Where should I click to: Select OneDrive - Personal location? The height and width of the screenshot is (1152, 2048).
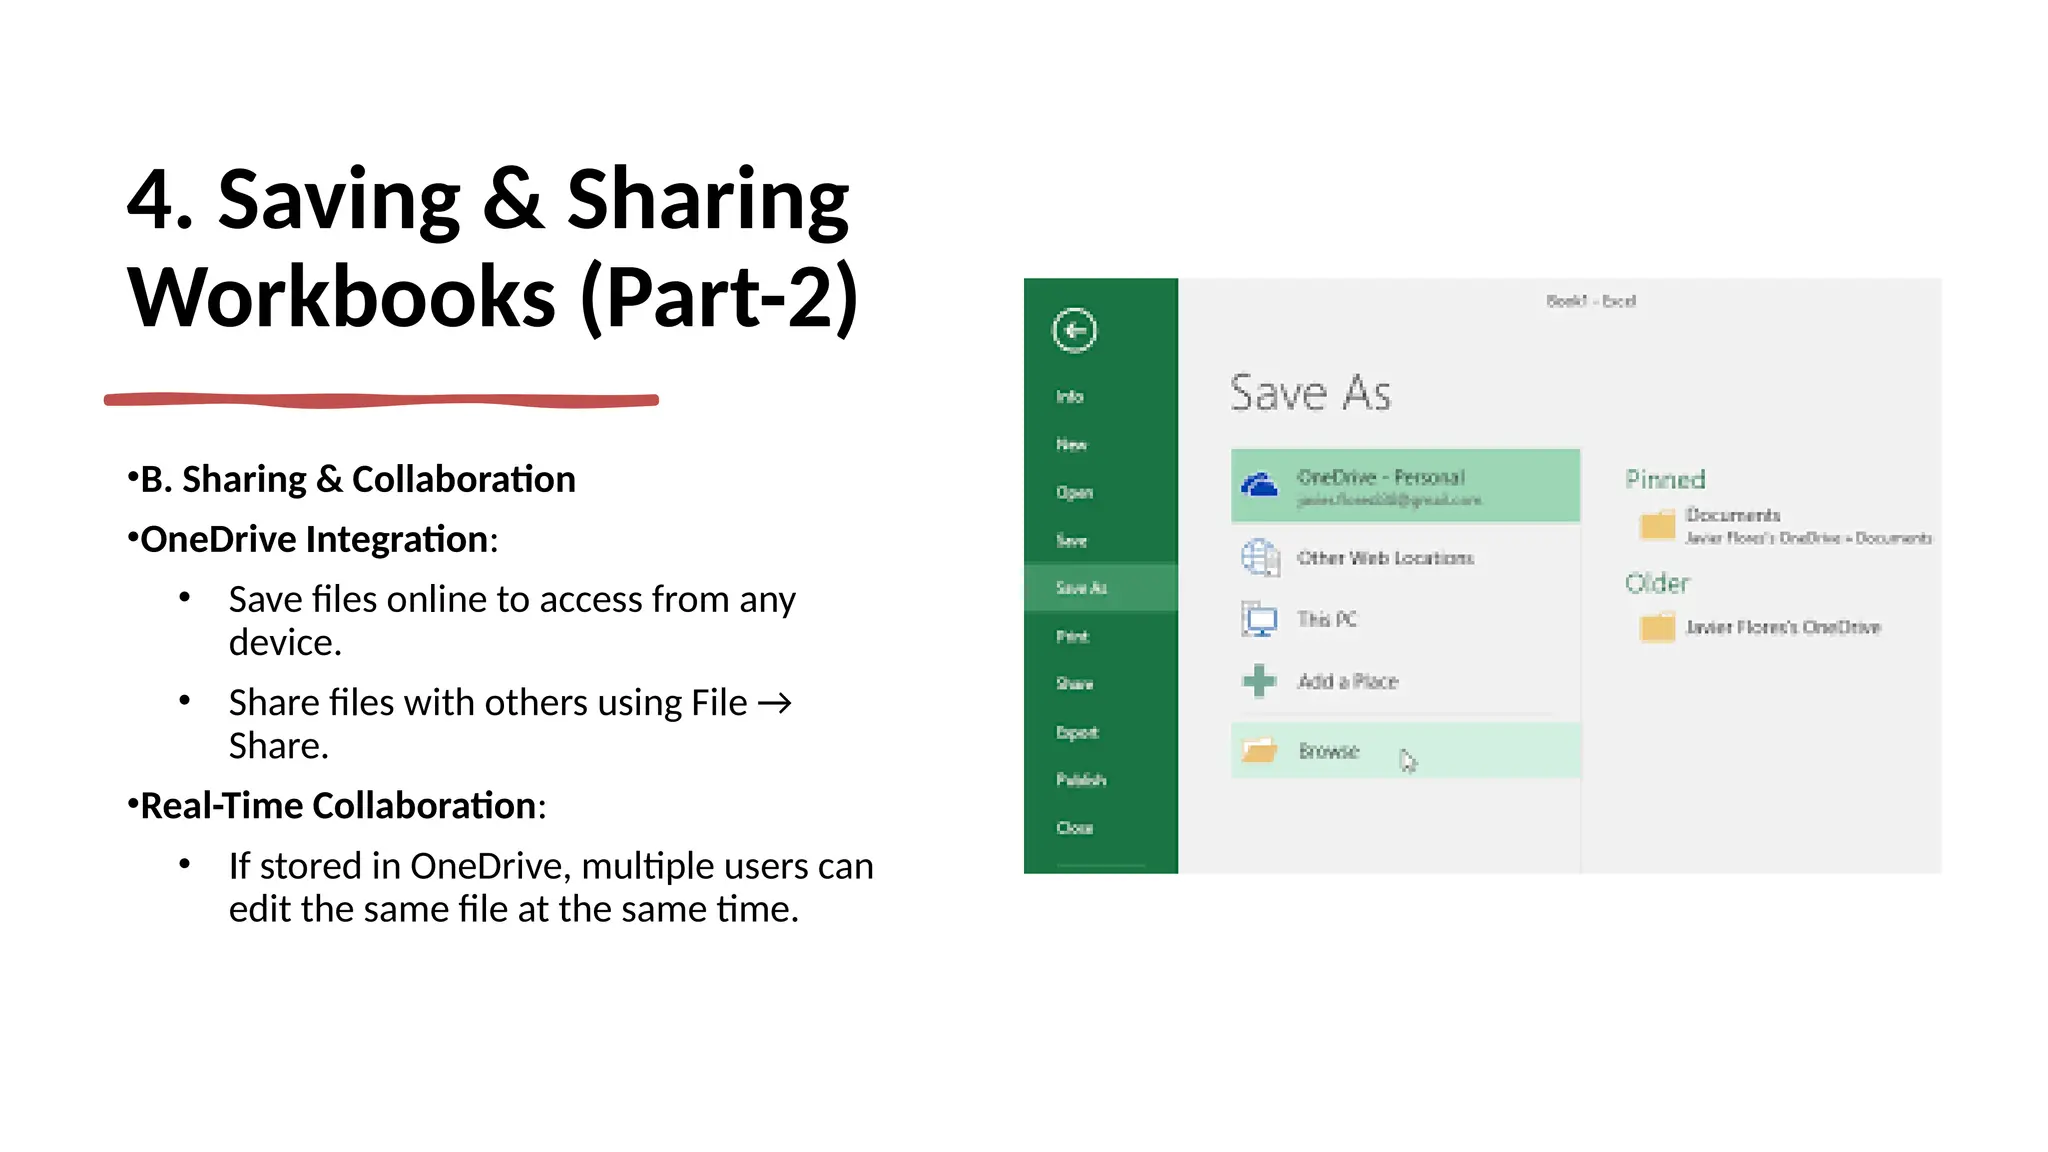1405,486
